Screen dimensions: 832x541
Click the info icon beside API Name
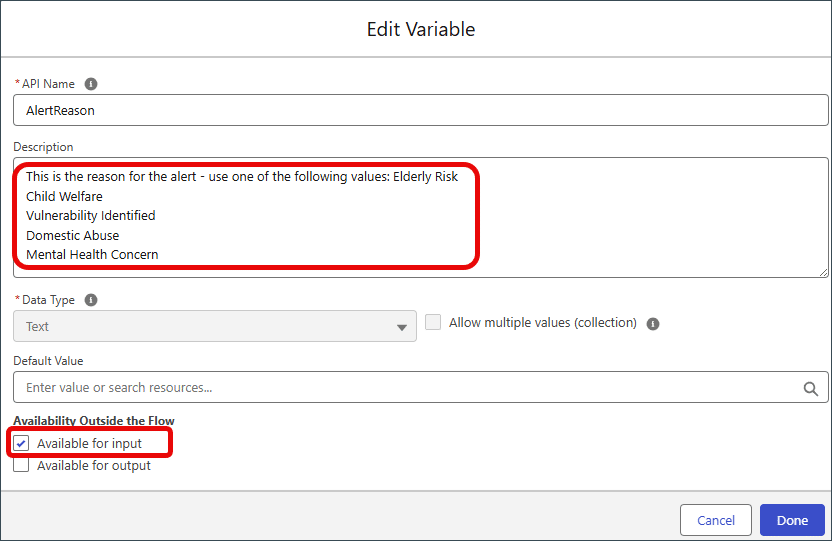click(91, 84)
